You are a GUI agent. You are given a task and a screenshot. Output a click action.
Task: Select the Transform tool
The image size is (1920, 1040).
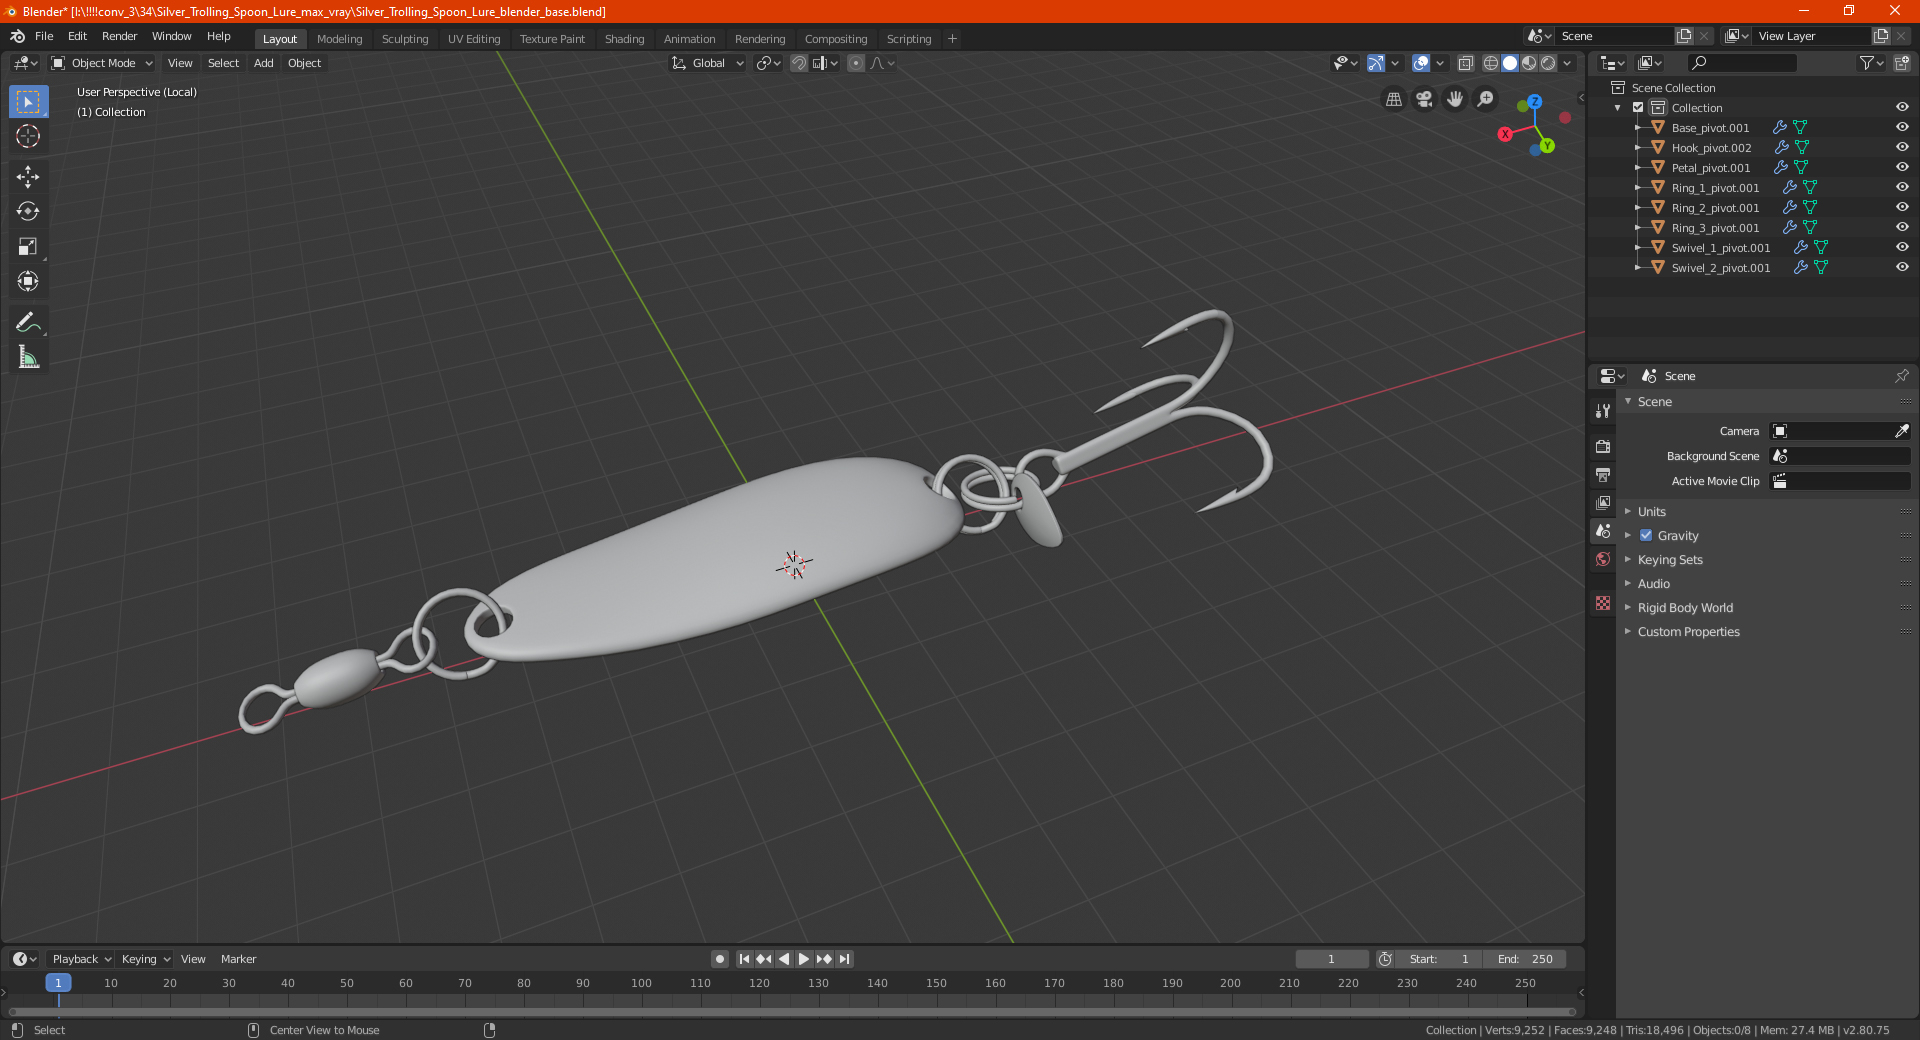[x=28, y=281]
